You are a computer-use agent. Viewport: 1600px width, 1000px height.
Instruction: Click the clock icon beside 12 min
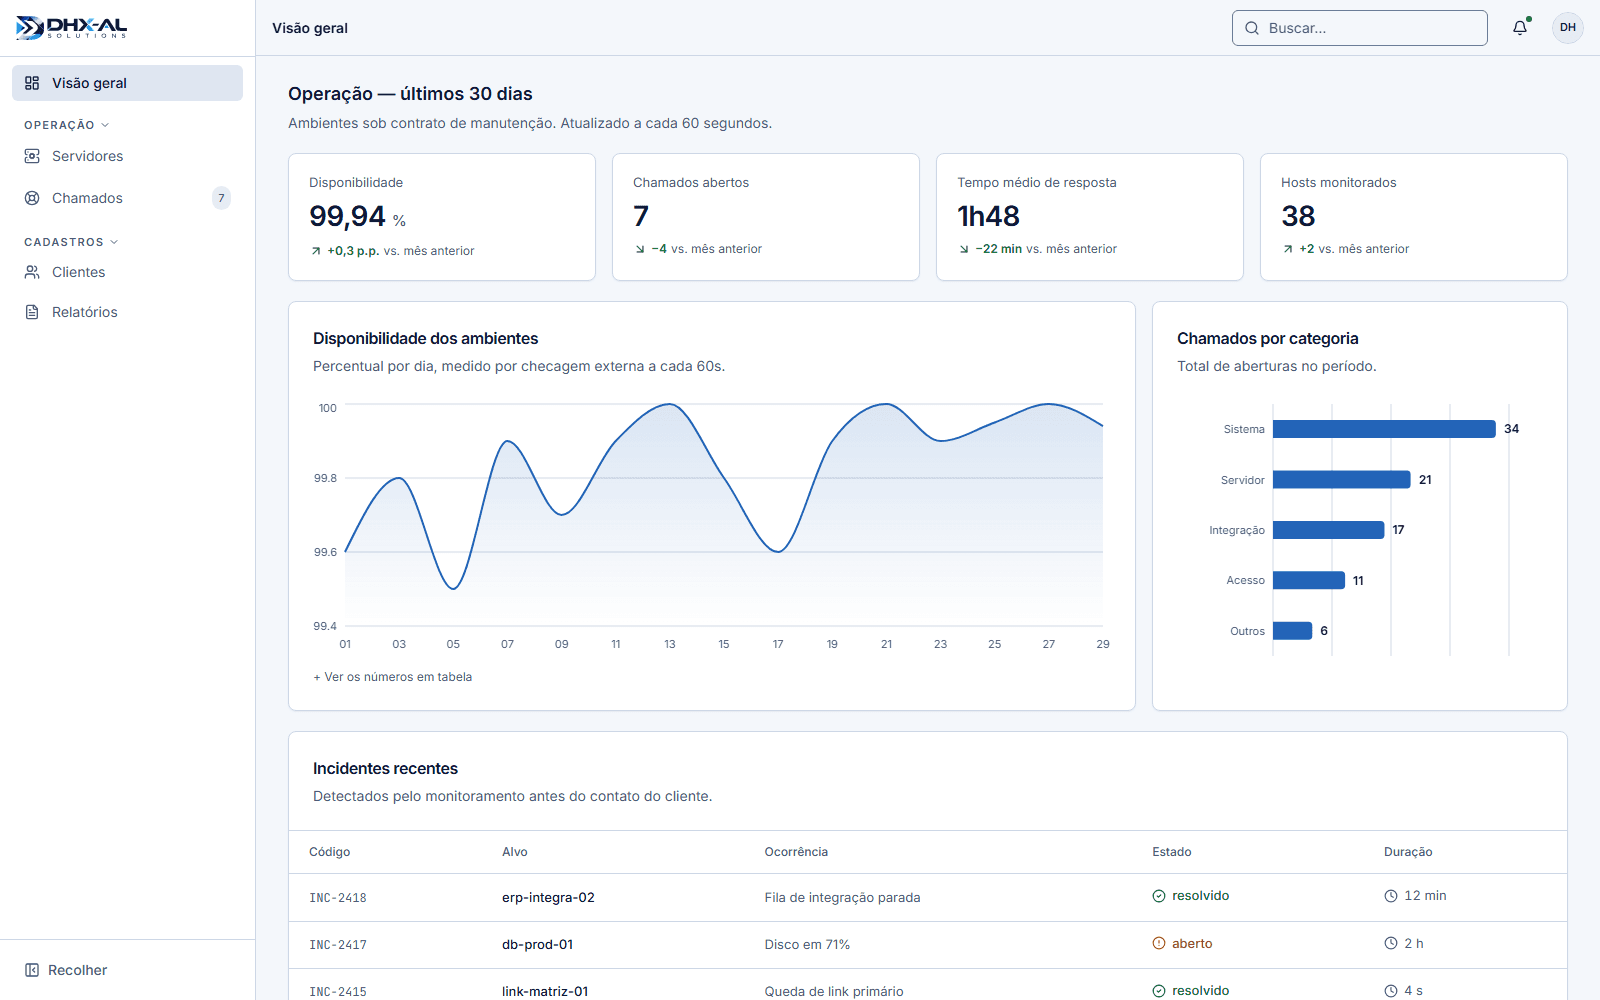click(1391, 896)
